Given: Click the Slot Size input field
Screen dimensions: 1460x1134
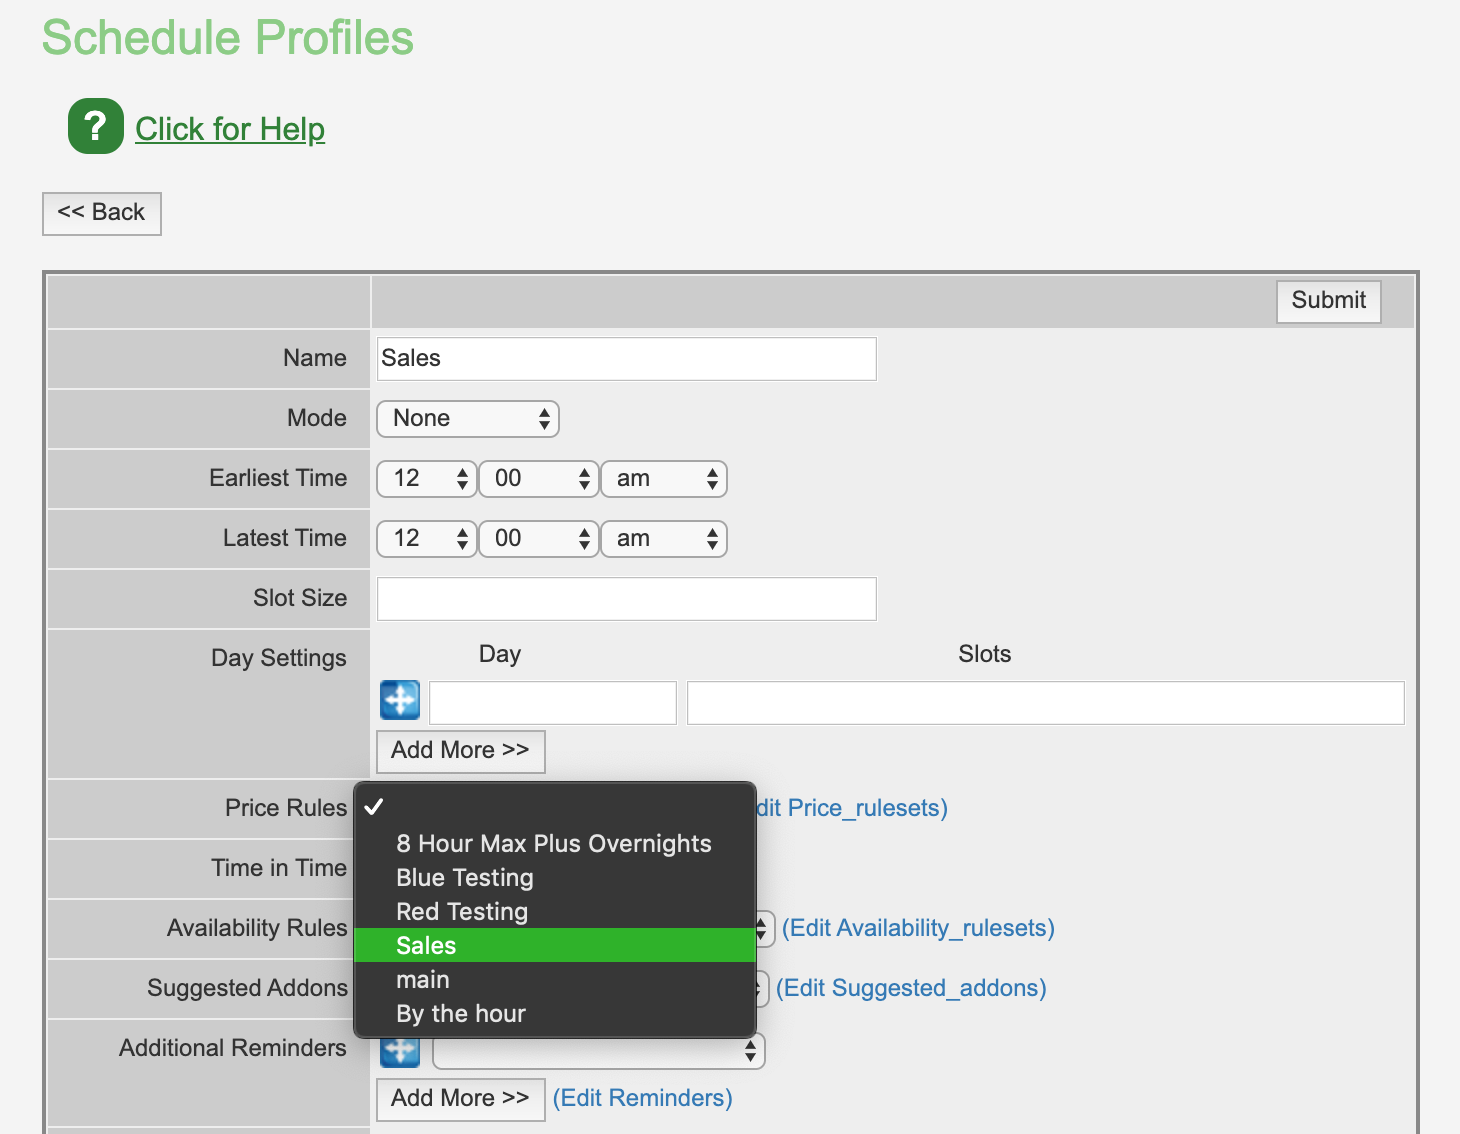Looking at the screenshot, I should tap(627, 599).
